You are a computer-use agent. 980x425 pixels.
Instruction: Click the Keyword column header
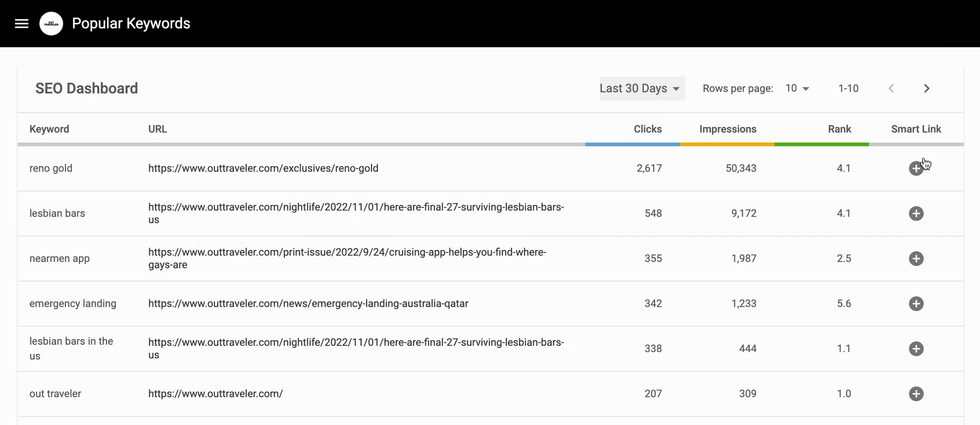[49, 129]
